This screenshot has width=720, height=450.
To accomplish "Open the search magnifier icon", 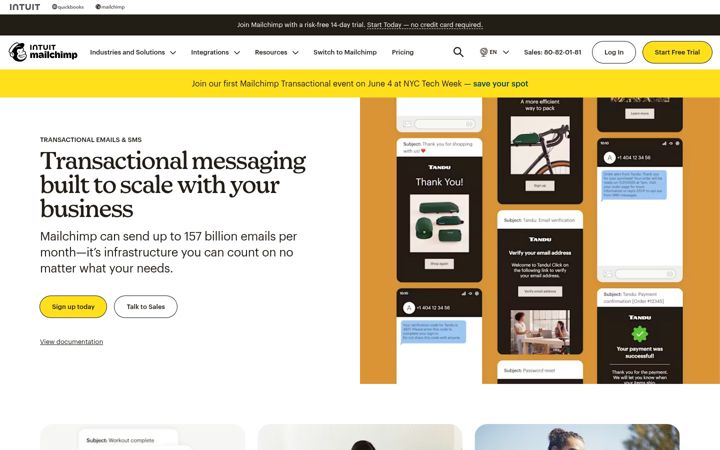I will tap(458, 52).
